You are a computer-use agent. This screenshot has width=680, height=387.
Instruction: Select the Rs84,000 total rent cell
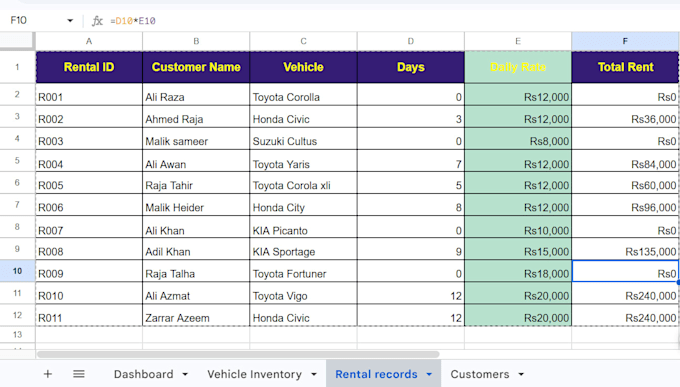pyautogui.click(x=625, y=161)
